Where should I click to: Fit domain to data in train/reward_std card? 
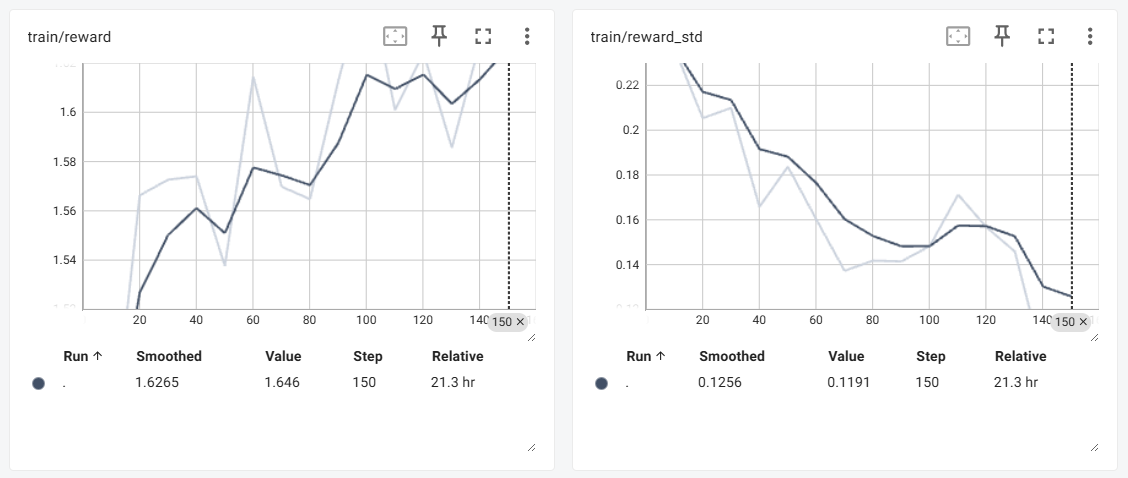coord(958,37)
